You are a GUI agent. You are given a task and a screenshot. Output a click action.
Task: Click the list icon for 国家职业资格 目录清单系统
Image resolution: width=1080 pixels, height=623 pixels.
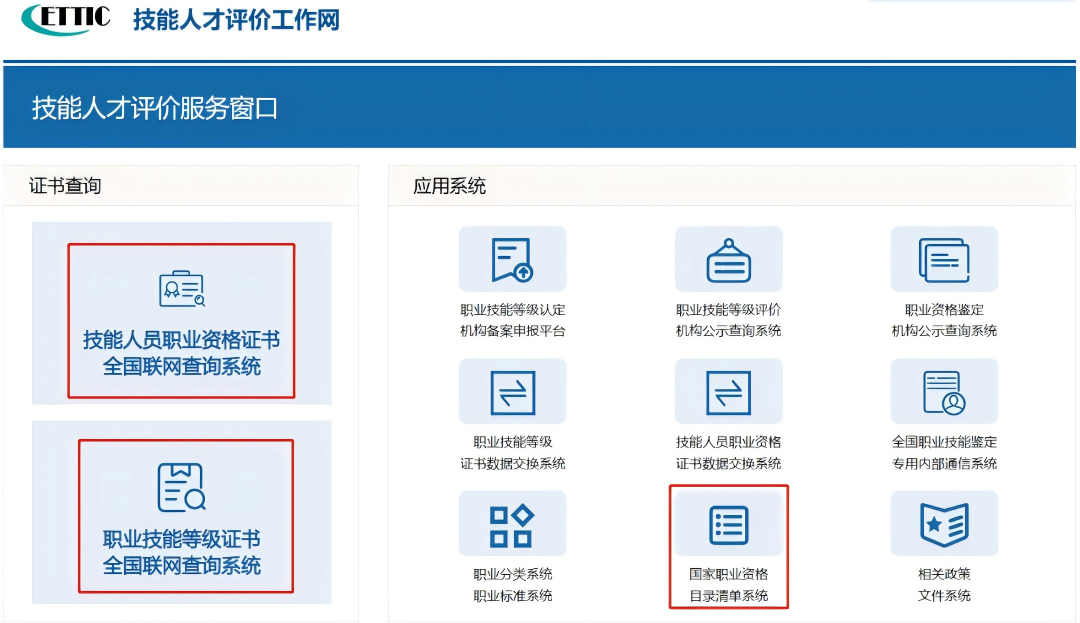[x=728, y=524]
